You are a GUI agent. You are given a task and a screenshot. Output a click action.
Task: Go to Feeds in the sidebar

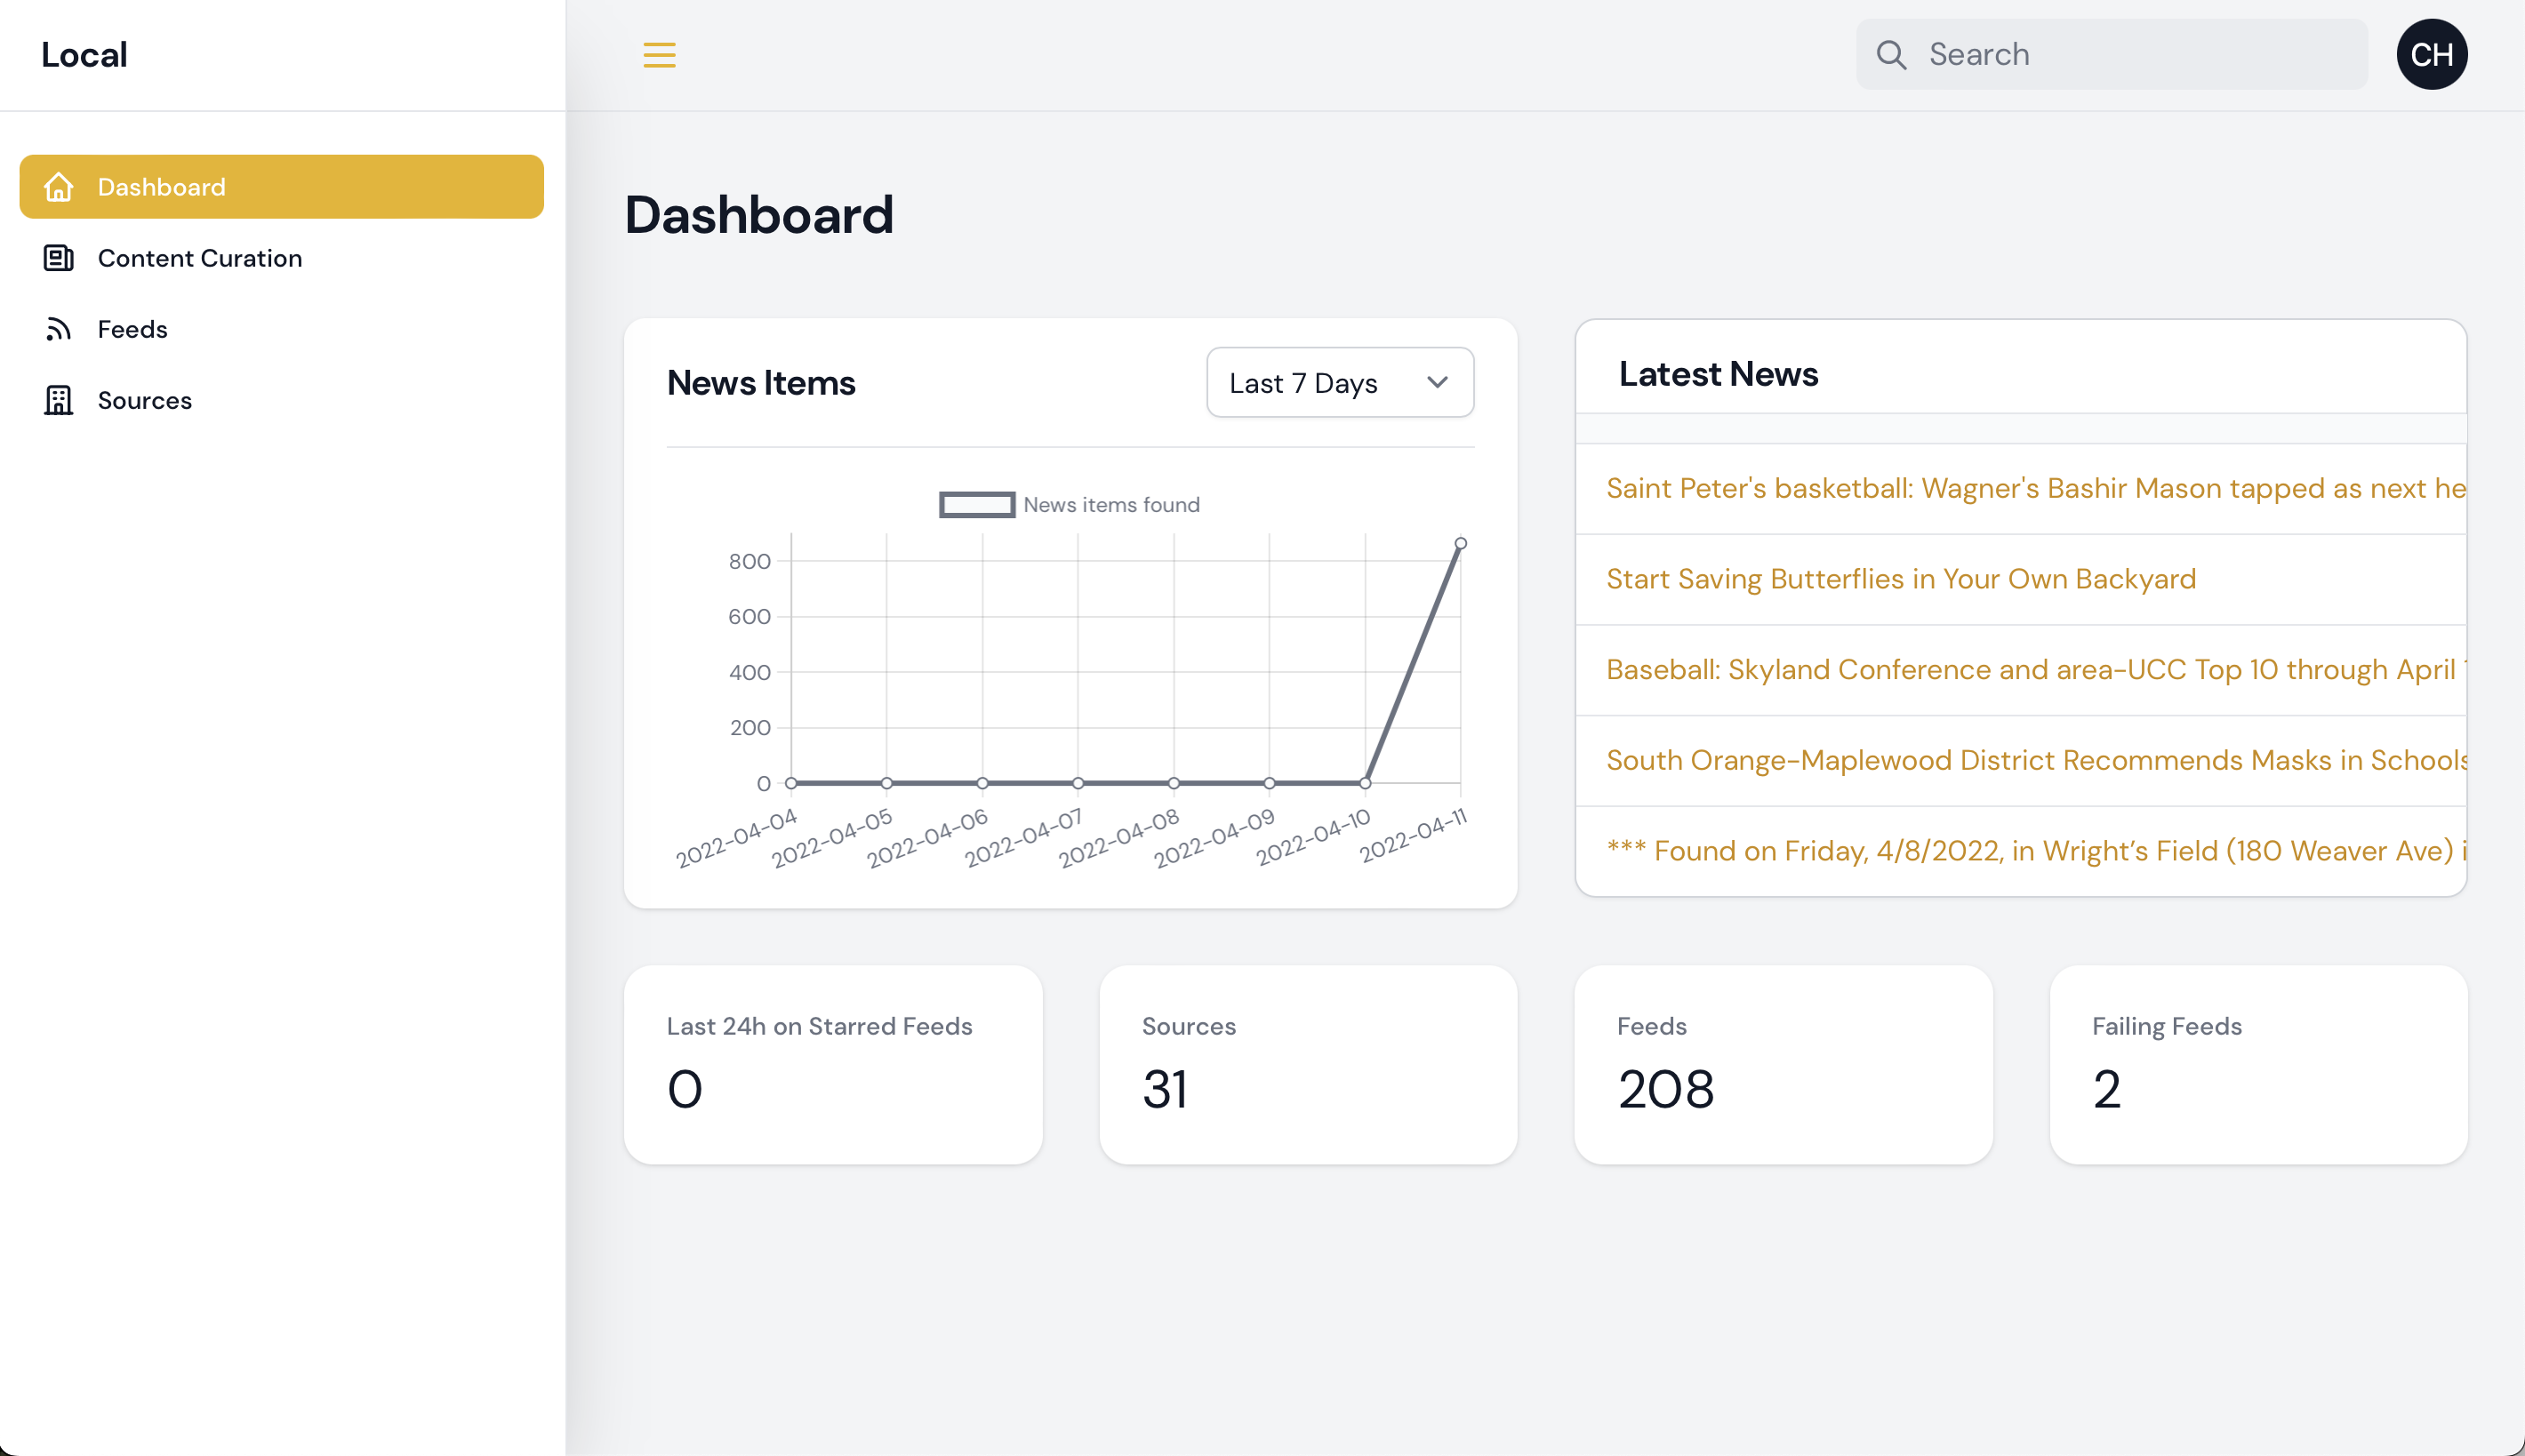(x=132, y=329)
